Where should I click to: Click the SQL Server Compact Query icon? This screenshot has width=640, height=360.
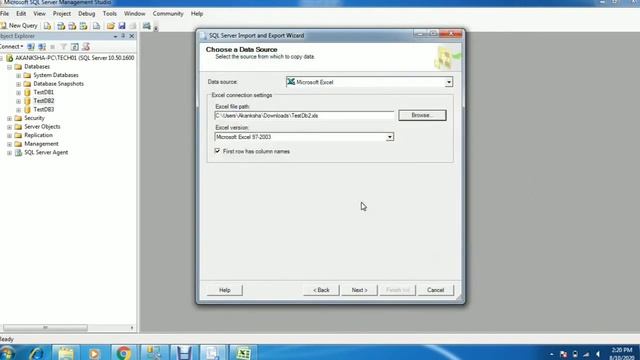click(96, 26)
